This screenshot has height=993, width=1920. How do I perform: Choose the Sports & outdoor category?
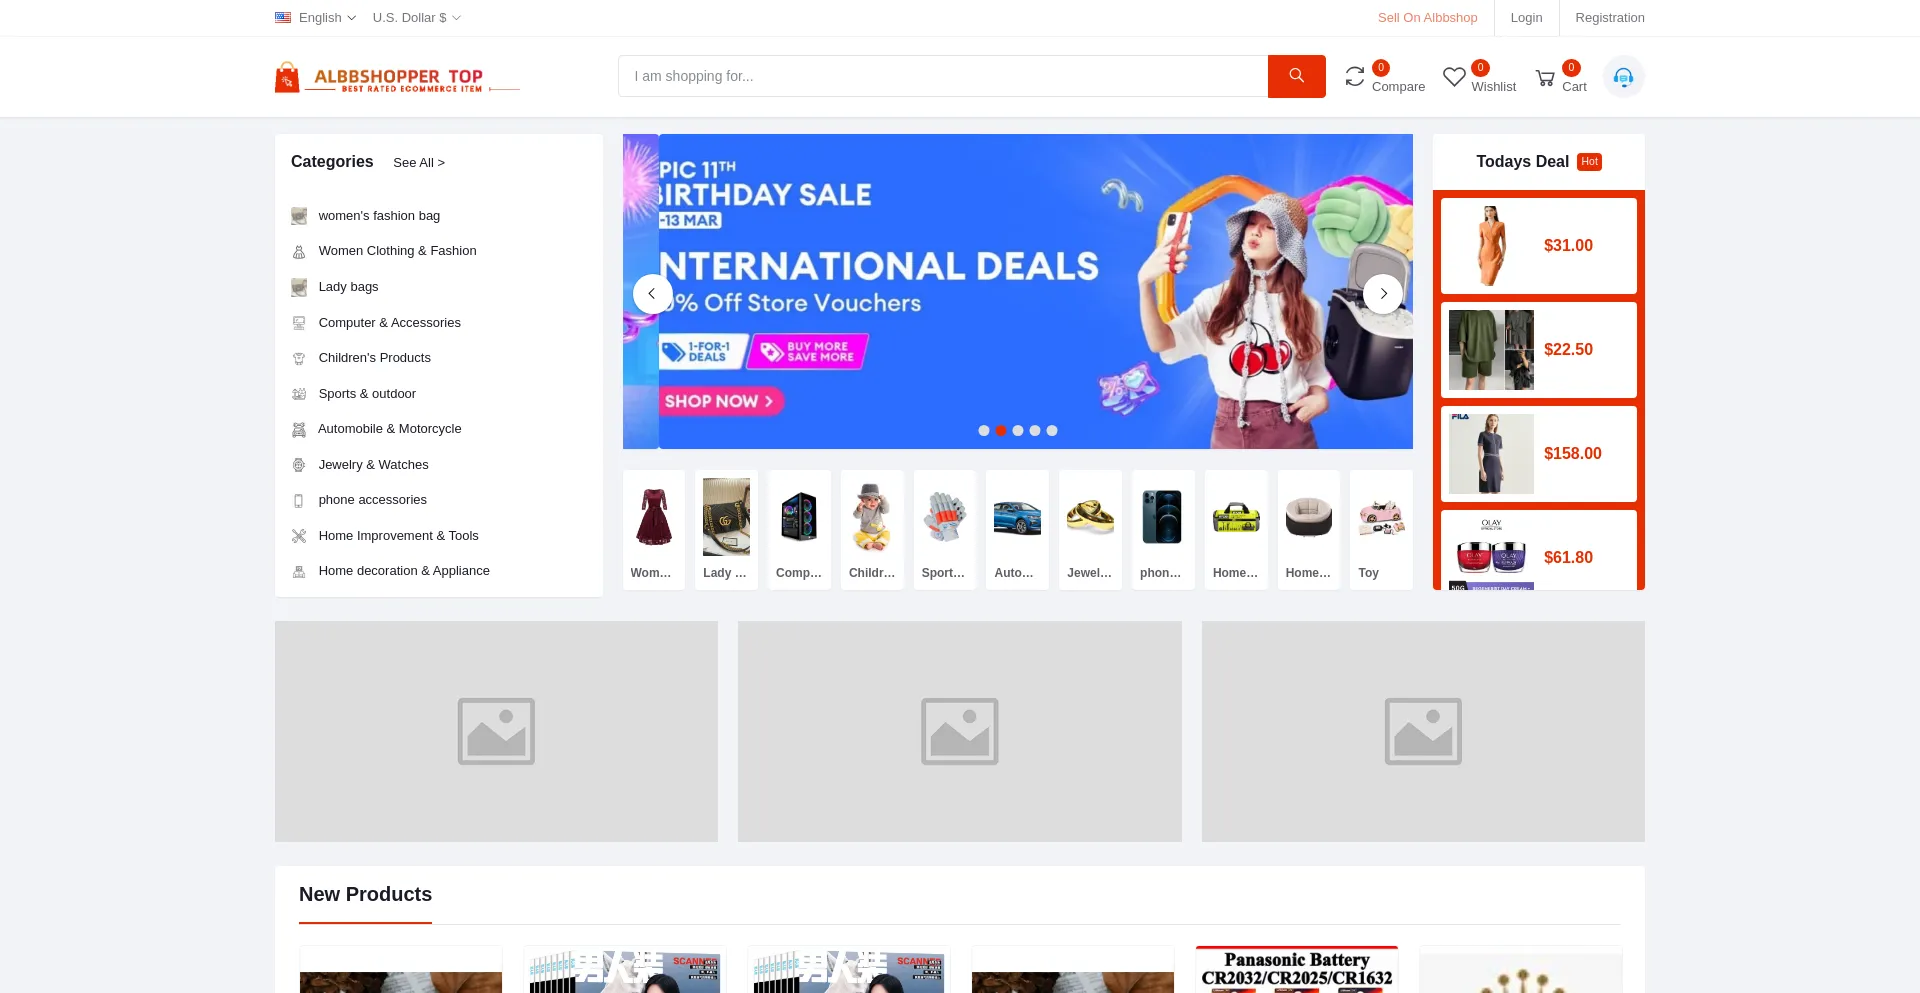tap(367, 394)
